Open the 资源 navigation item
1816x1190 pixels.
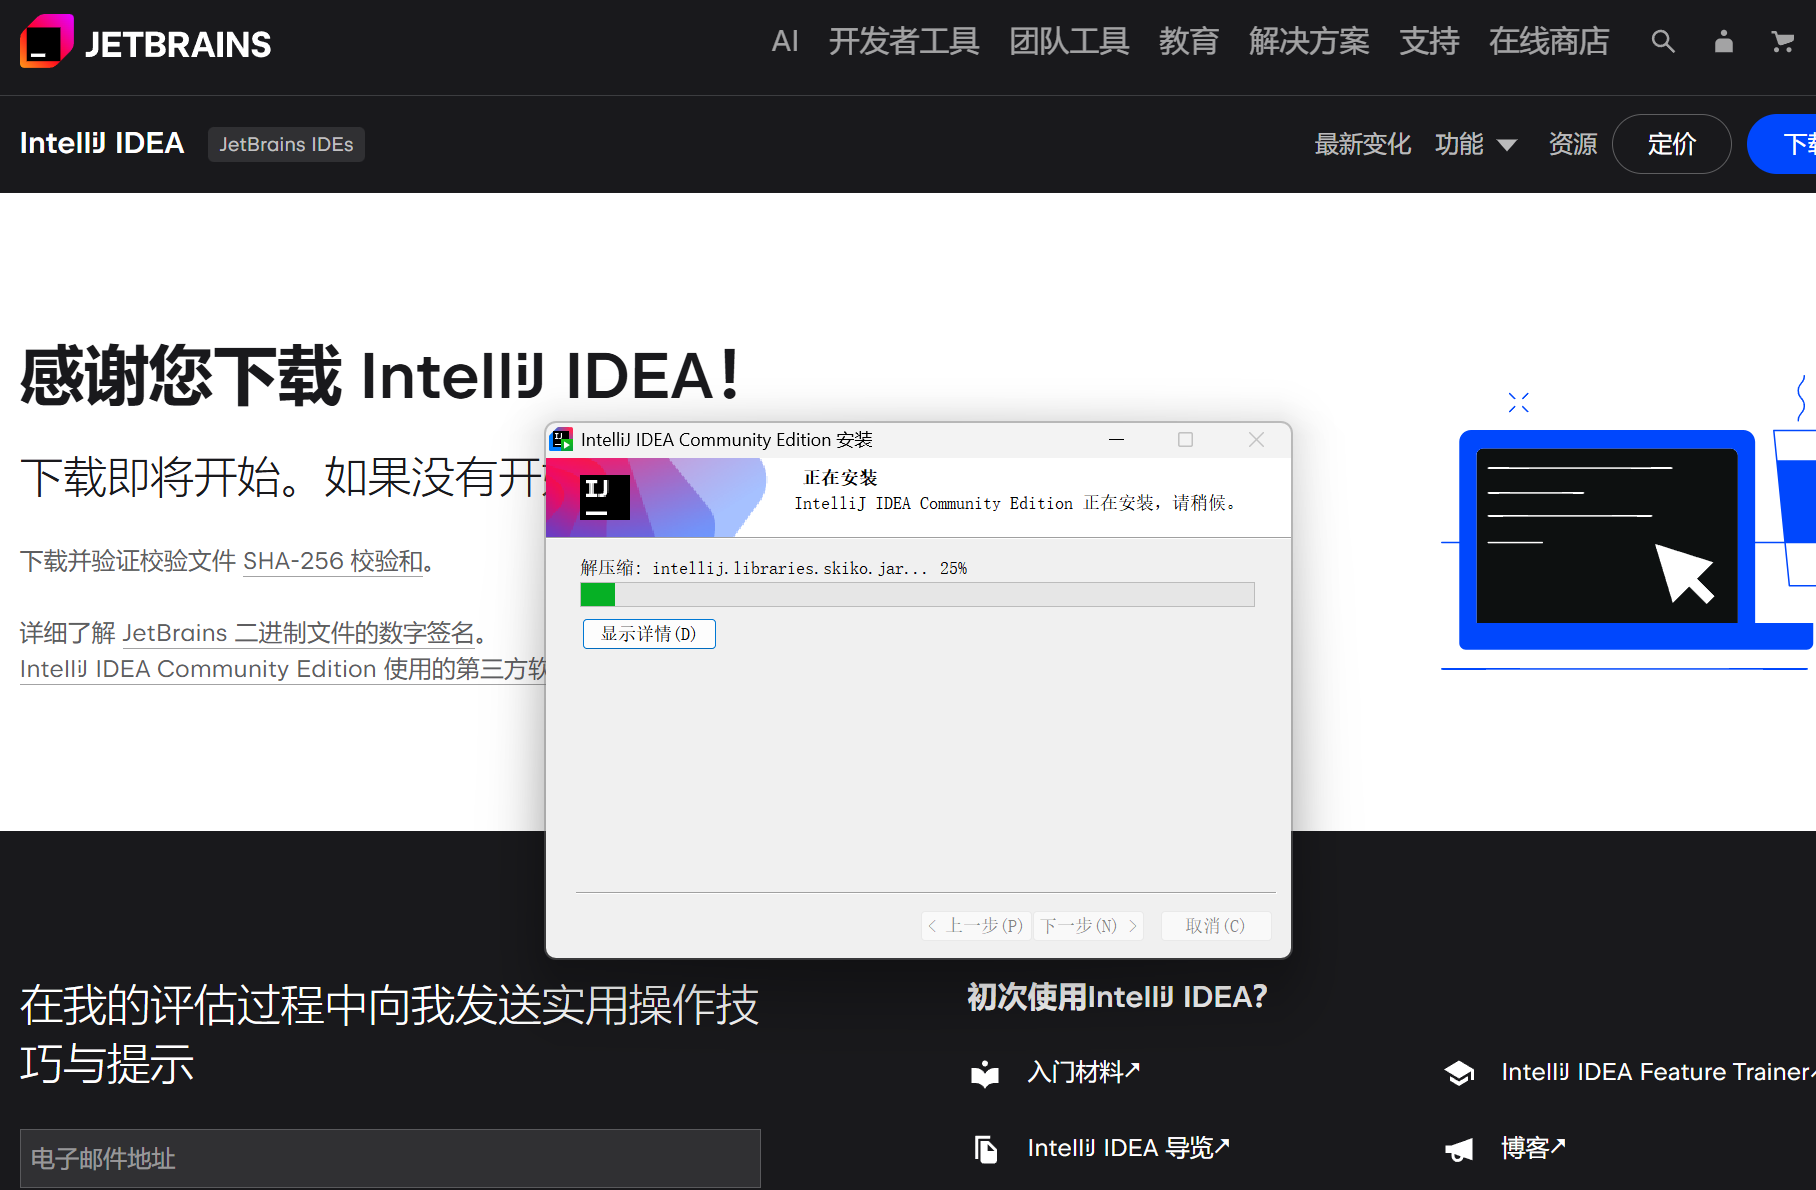pyautogui.click(x=1573, y=144)
